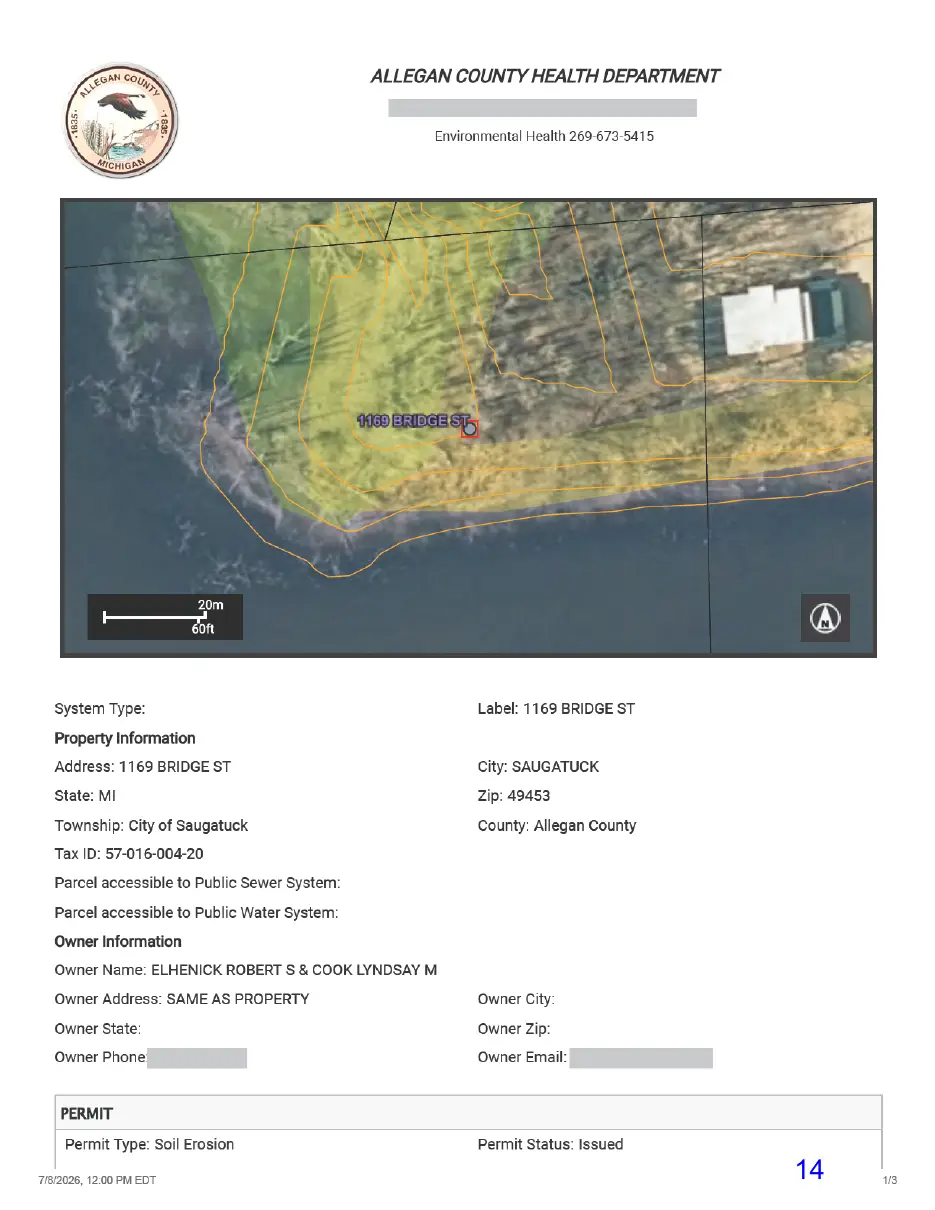Click the Environmental Health phone number 269-673-5415

611,136
